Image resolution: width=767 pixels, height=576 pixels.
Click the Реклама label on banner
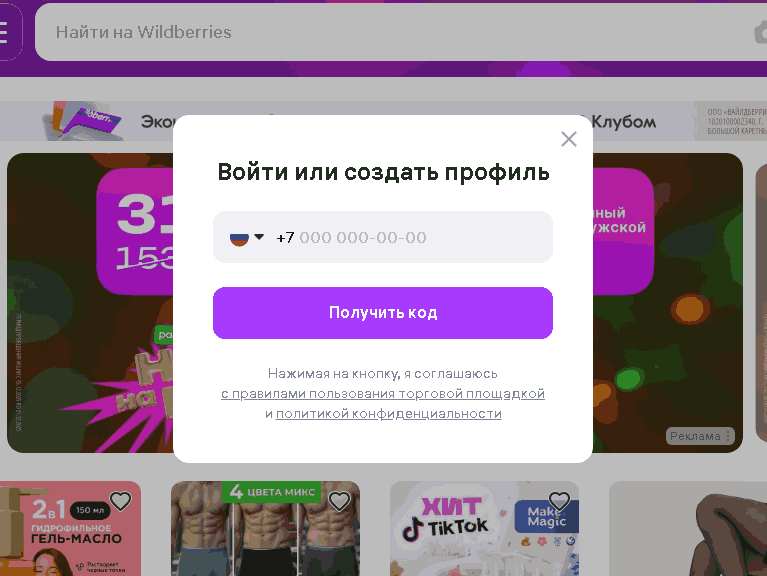pos(695,436)
